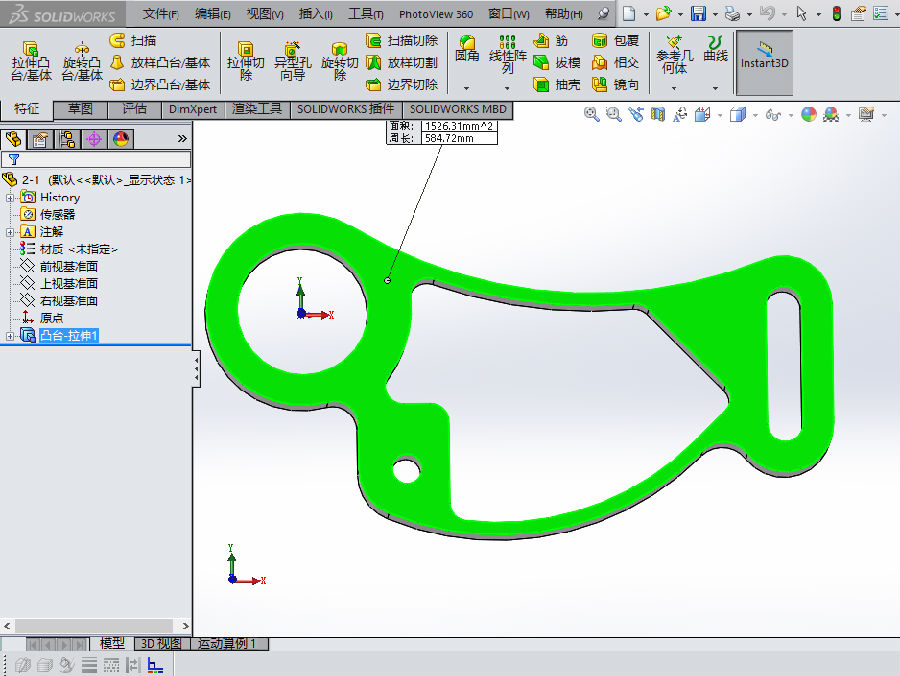This screenshot has width=900, height=676.
Task: Open the ConfigurationManager tab icon
Action: pos(67,139)
